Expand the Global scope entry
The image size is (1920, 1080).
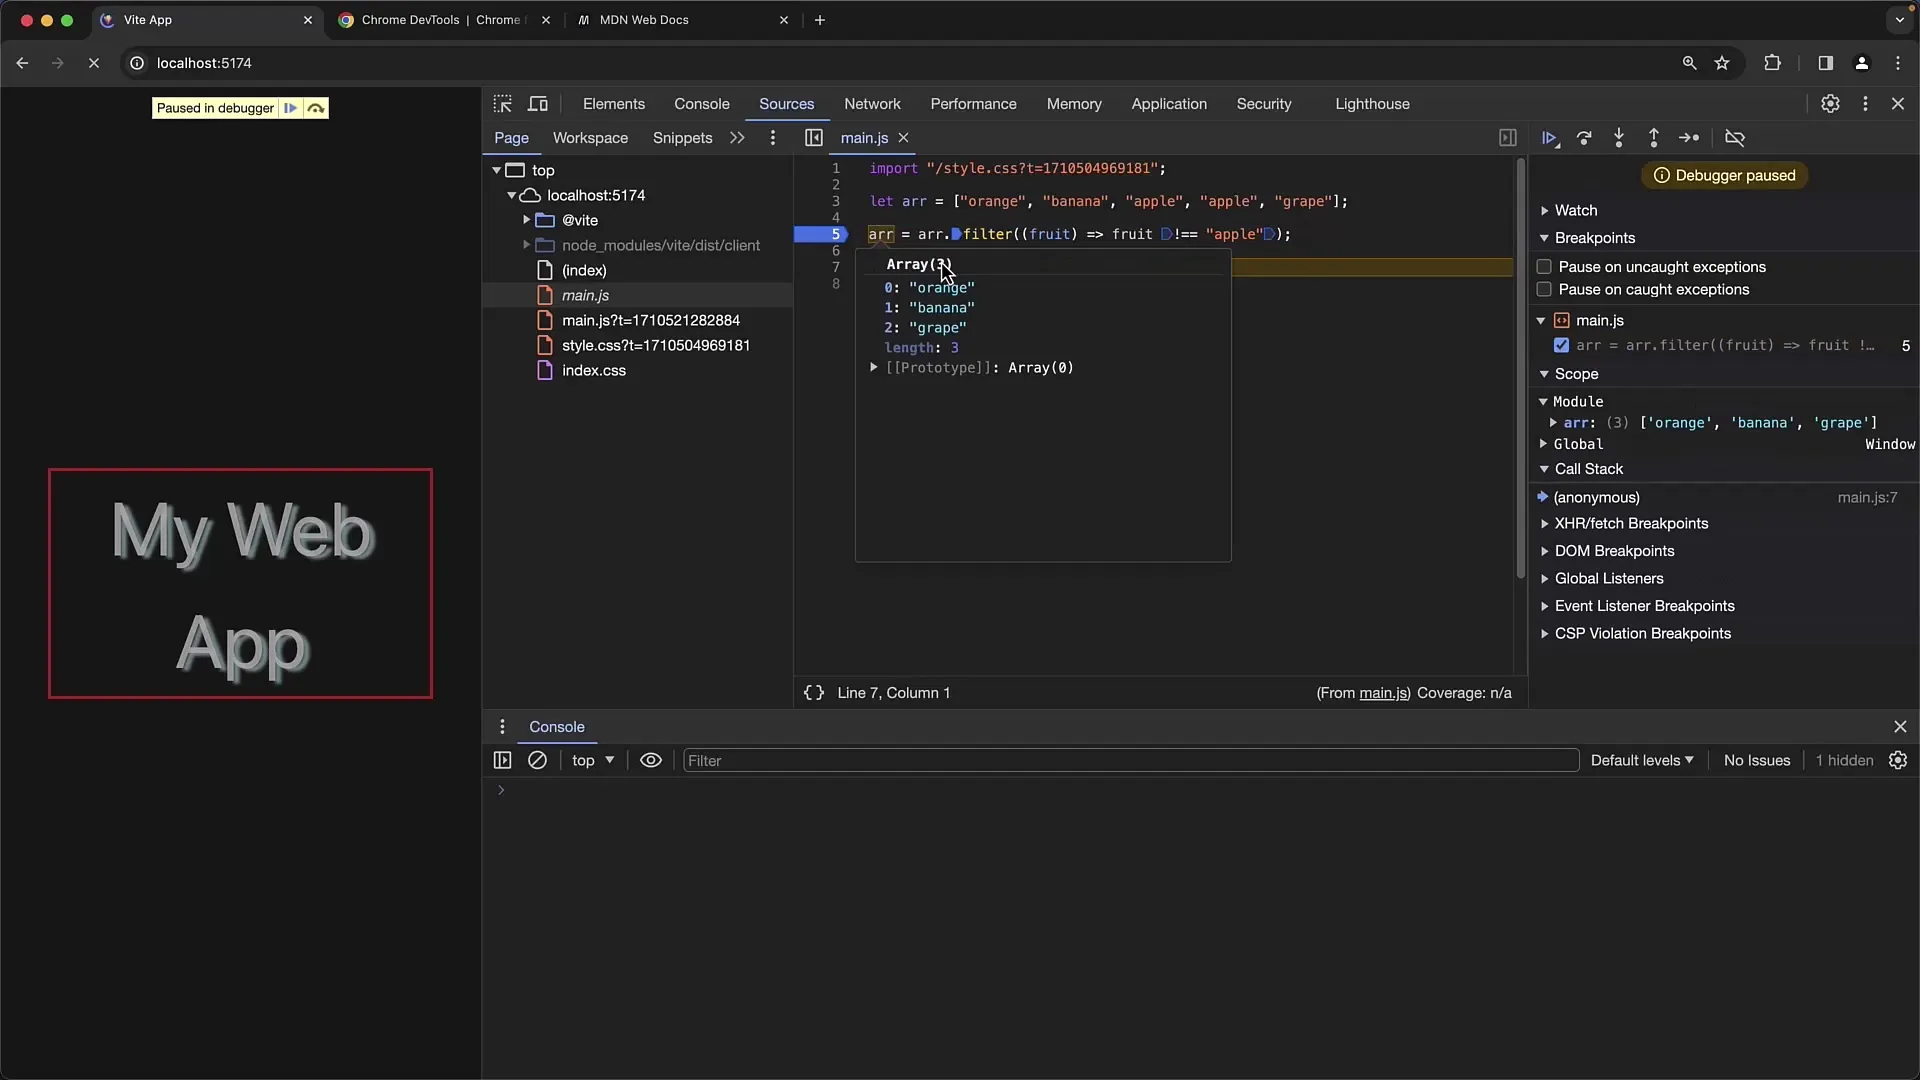point(1543,444)
